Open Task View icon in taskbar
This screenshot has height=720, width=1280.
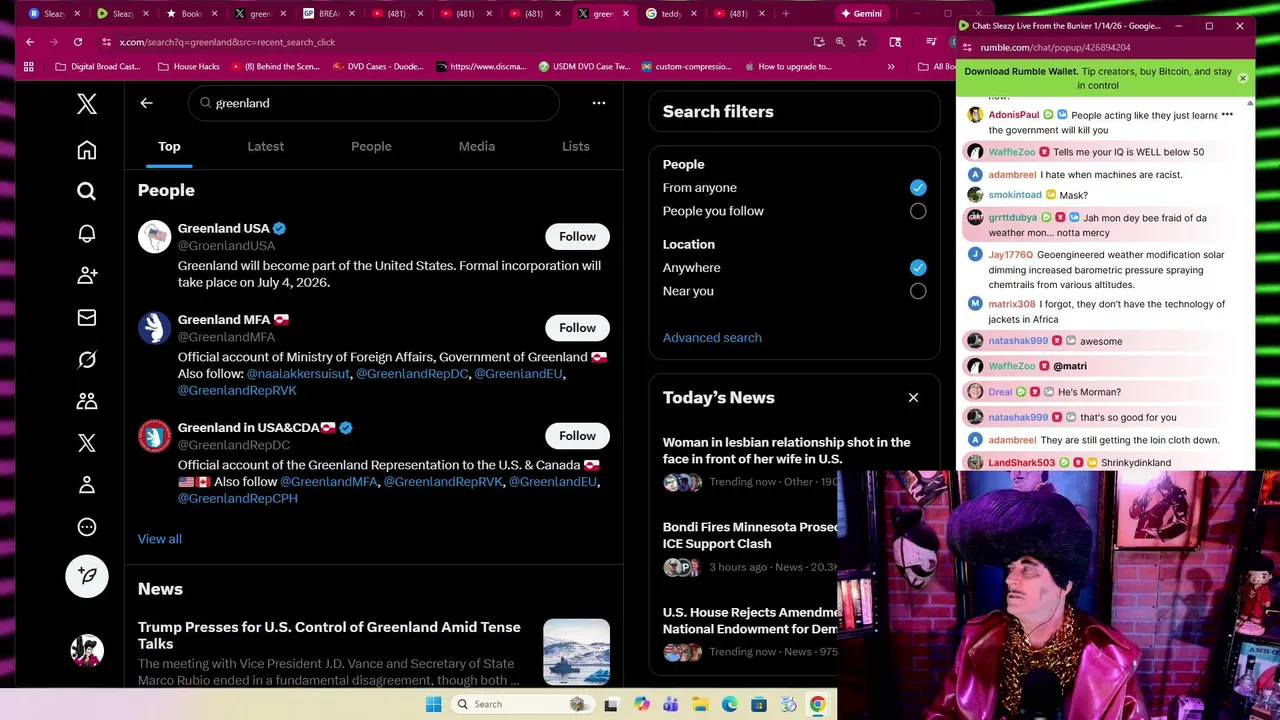tap(611, 704)
